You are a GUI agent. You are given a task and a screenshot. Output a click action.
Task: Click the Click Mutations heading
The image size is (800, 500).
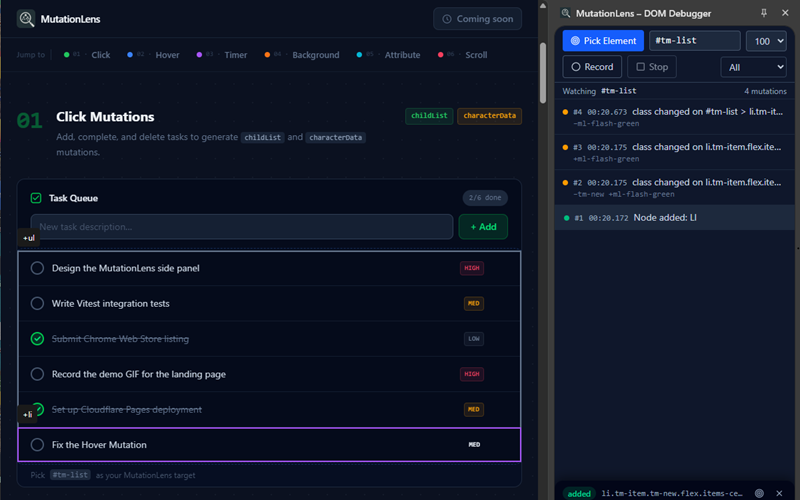105,117
